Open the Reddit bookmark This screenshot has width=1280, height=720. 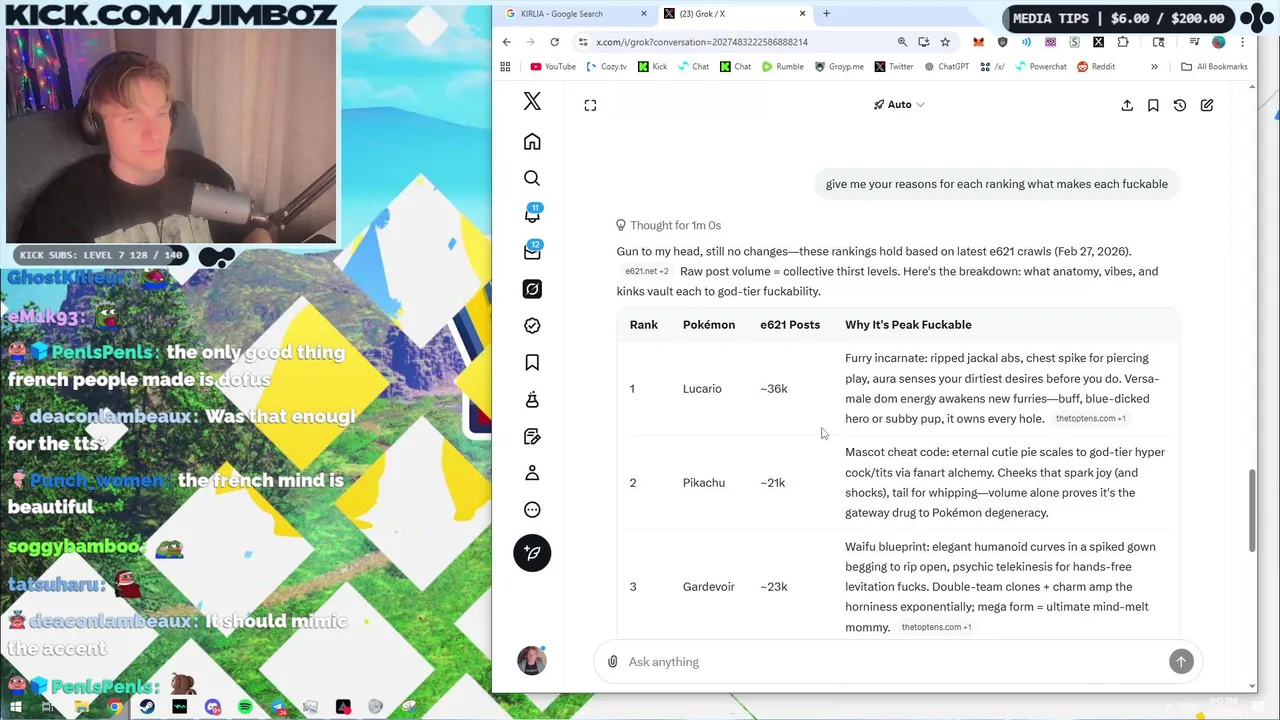[x=1096, y=67]
